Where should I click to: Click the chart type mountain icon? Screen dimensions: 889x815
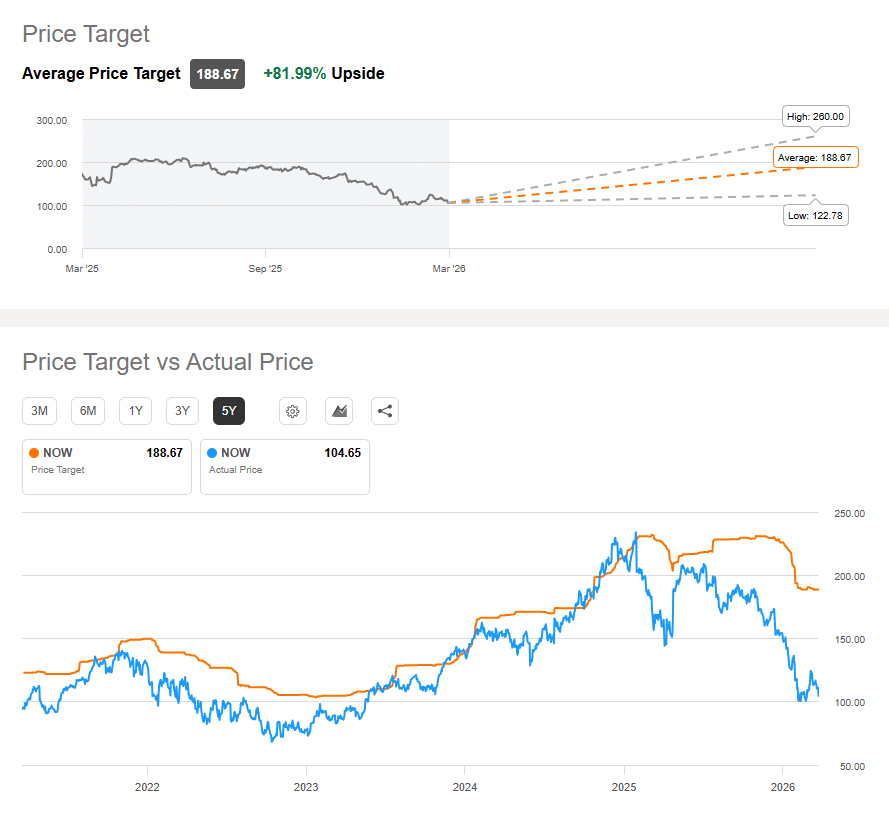pos(339,410)
